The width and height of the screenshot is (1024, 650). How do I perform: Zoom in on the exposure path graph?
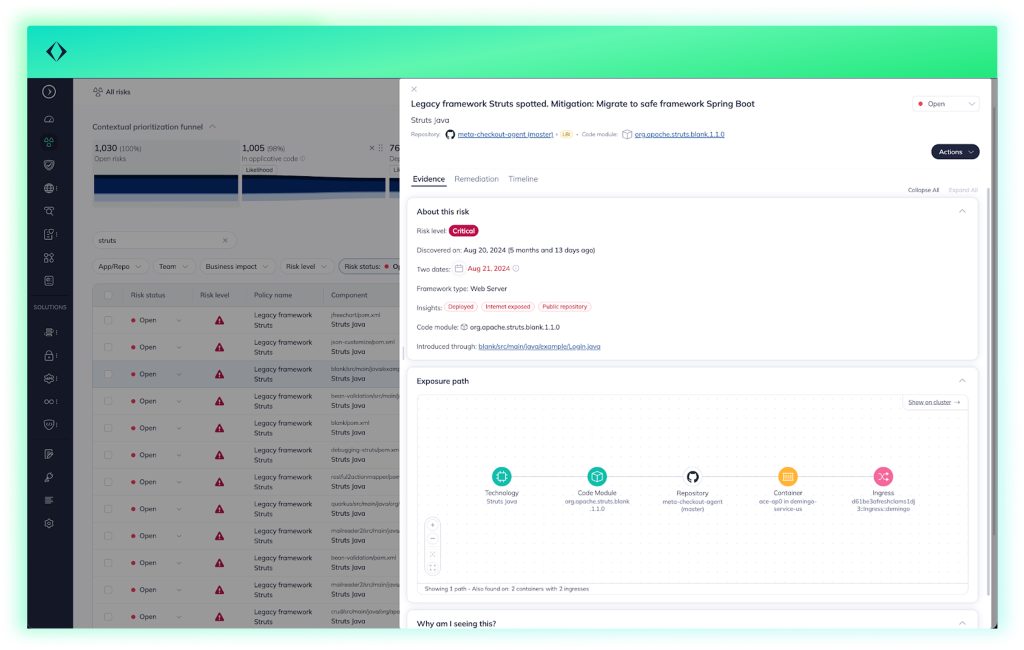(433, 525)
